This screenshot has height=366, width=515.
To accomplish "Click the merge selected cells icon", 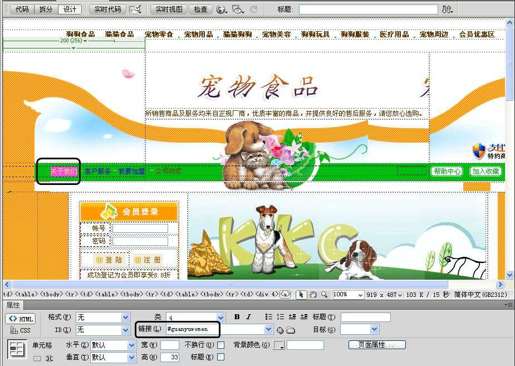I will coord(37,358).
